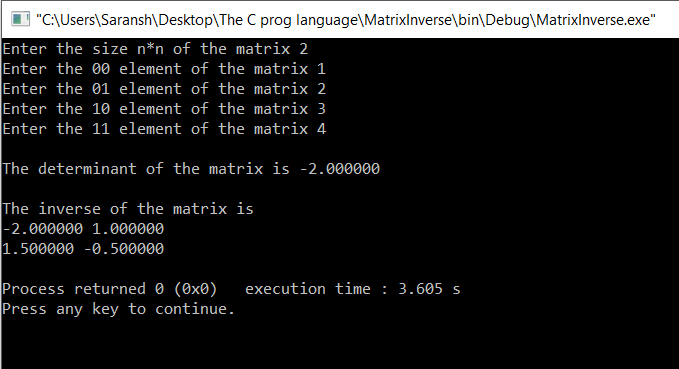679x369 pixels.
Task: Click the inverse row '1.500000 -0.500000'
Action: 83,249
